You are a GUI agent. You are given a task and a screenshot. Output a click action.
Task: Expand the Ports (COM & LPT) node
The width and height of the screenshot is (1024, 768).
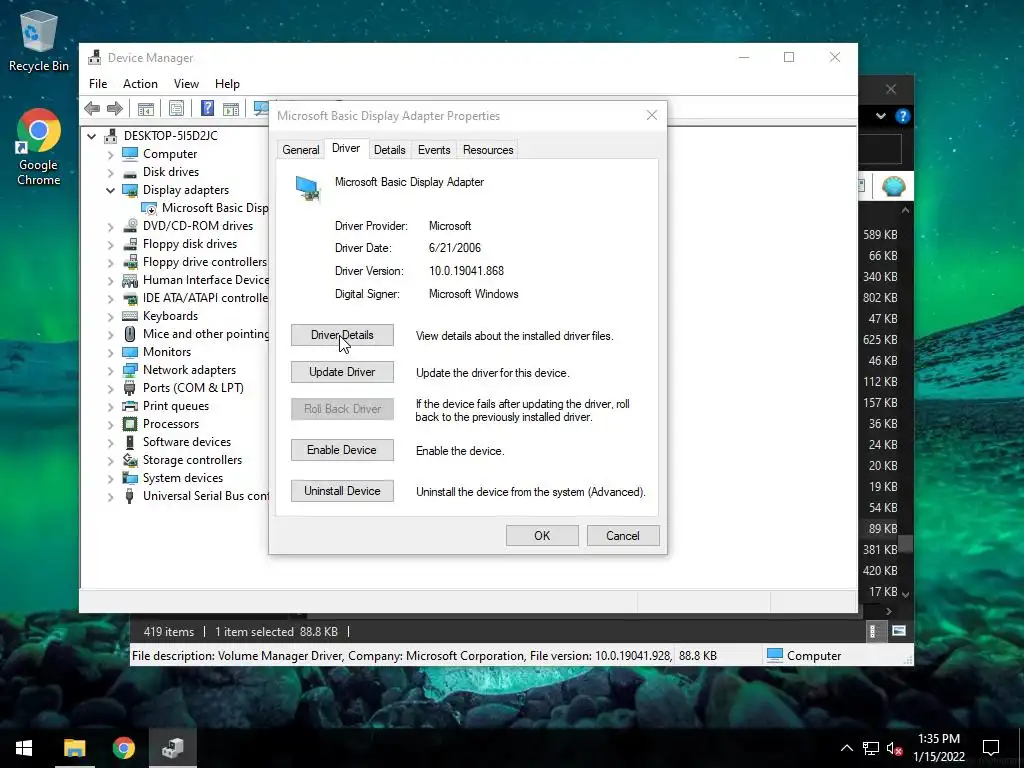110,389
